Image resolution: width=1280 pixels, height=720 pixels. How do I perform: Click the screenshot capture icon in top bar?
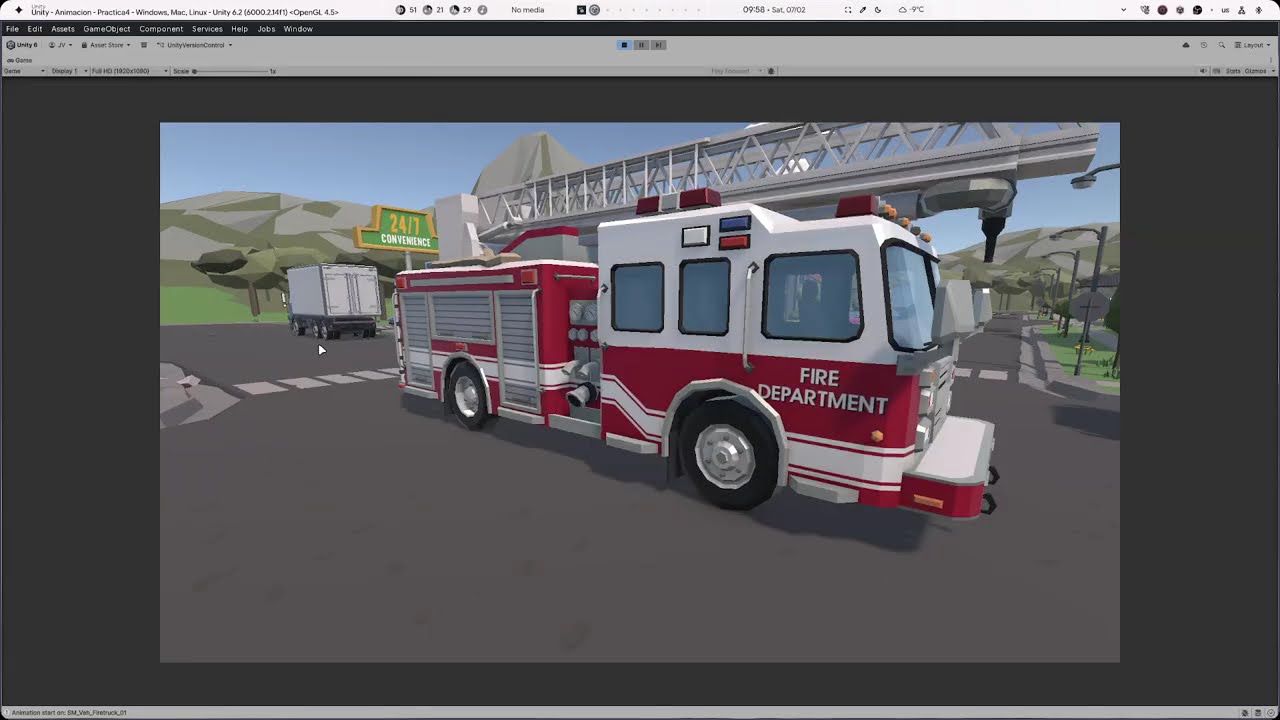[848, 10]
